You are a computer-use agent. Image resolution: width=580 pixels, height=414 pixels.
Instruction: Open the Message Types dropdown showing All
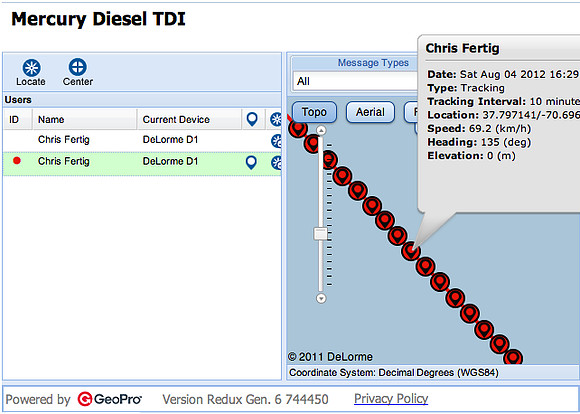pos(356,81)
